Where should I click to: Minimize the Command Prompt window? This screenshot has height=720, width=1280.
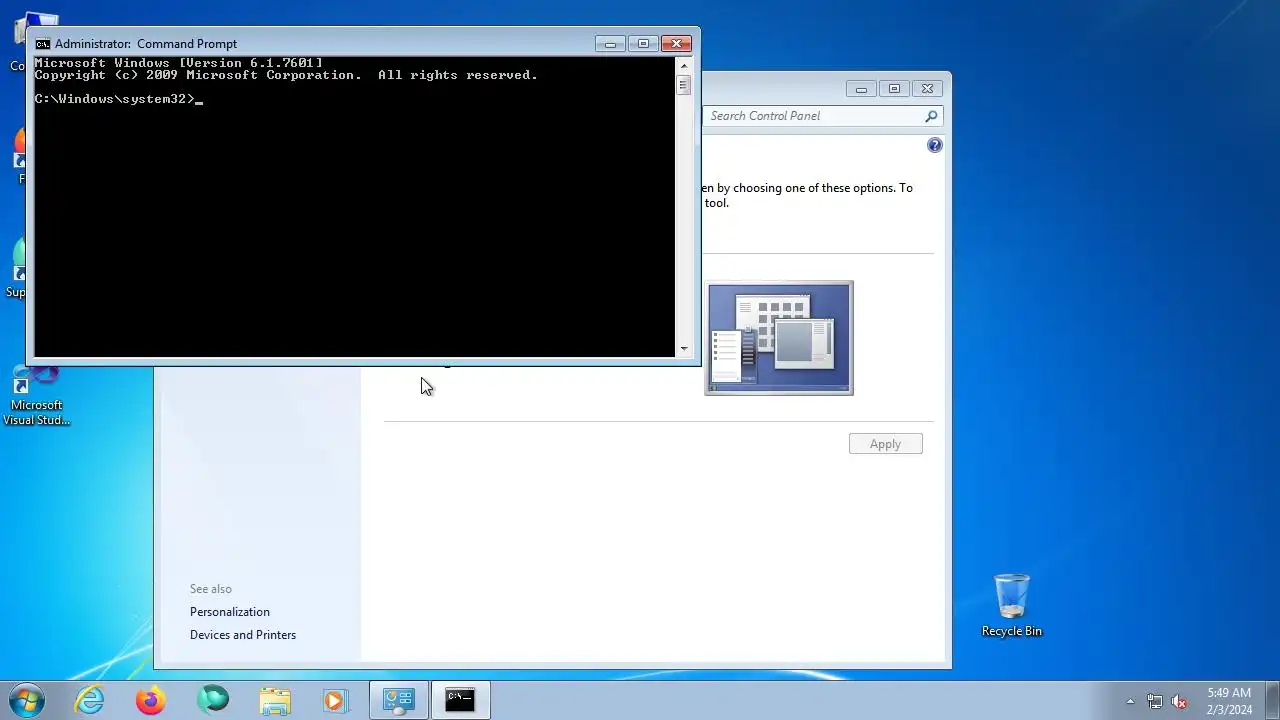click(610, 43)
